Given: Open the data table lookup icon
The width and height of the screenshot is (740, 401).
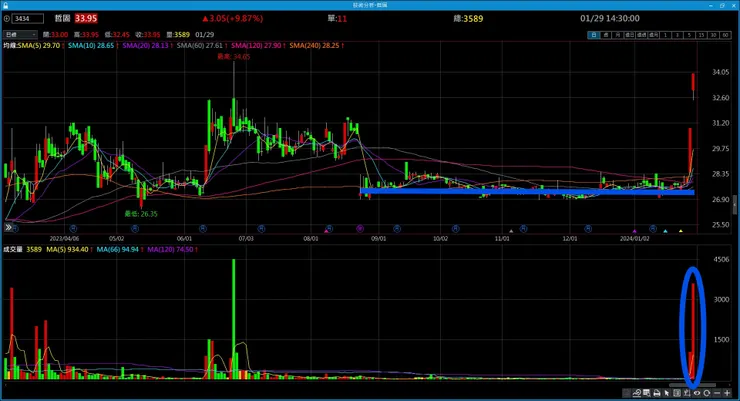Looking at the screenshot, I should (x=647, y=393).
